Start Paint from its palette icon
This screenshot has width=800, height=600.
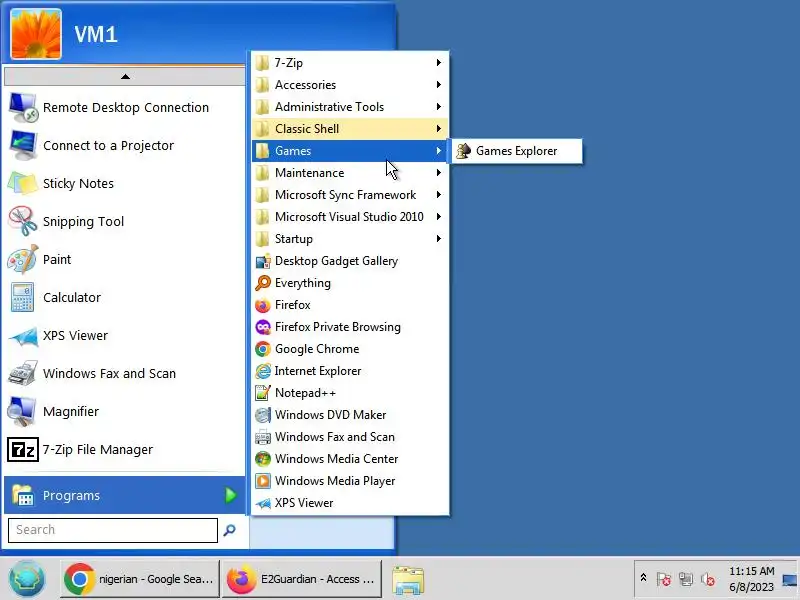click(x=23, y=259)
